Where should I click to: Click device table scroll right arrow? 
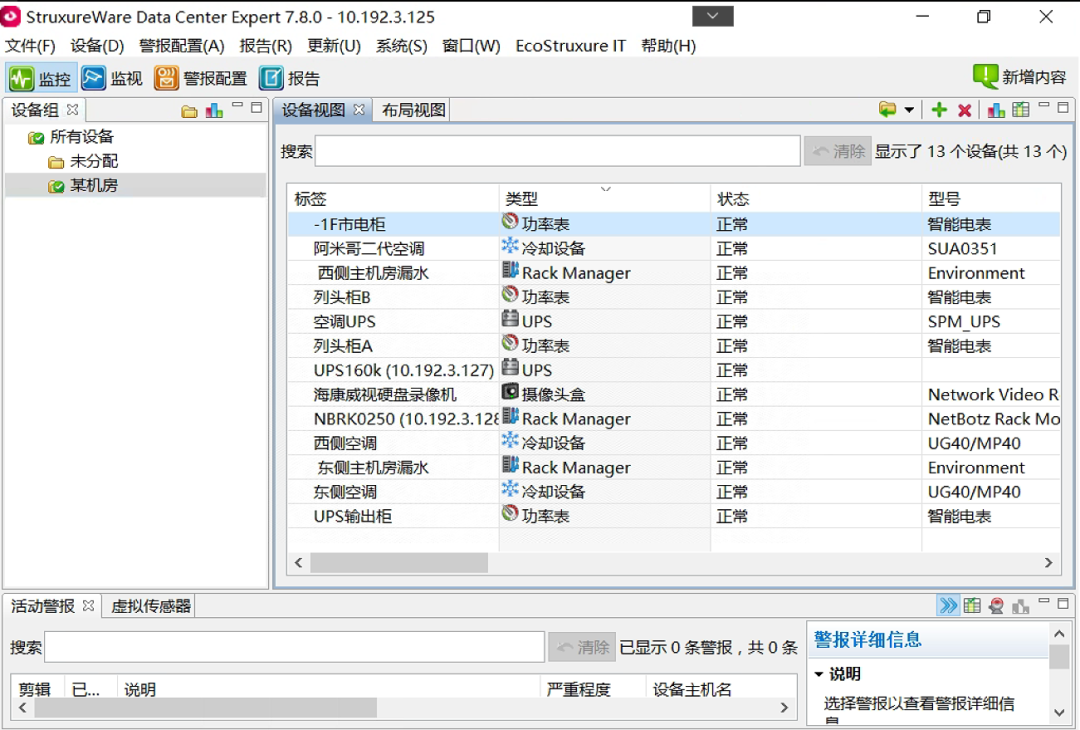[x=1048, y=563]
